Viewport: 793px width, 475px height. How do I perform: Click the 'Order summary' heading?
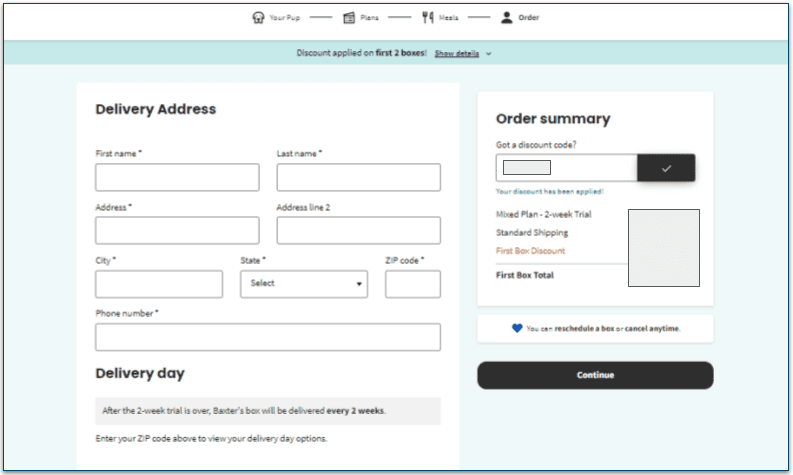click(553, 119)
